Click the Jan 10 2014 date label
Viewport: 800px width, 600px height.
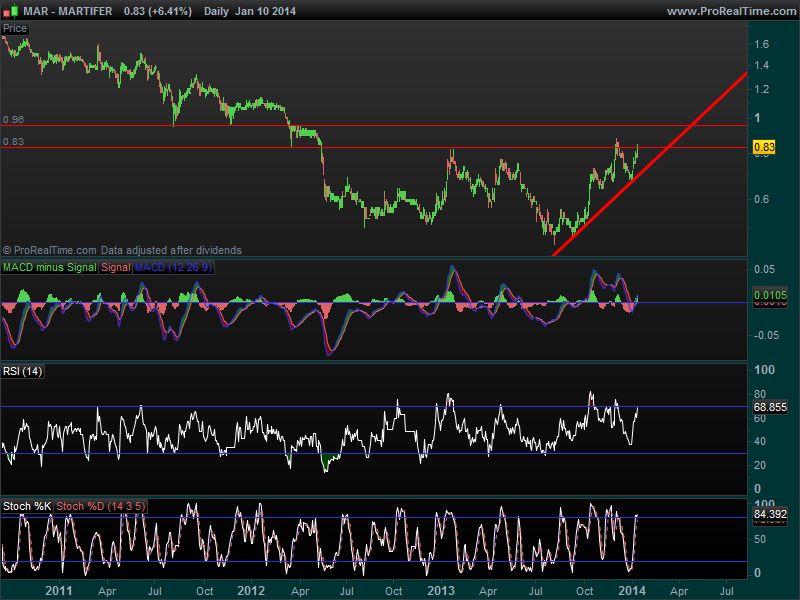pos(265,11)
